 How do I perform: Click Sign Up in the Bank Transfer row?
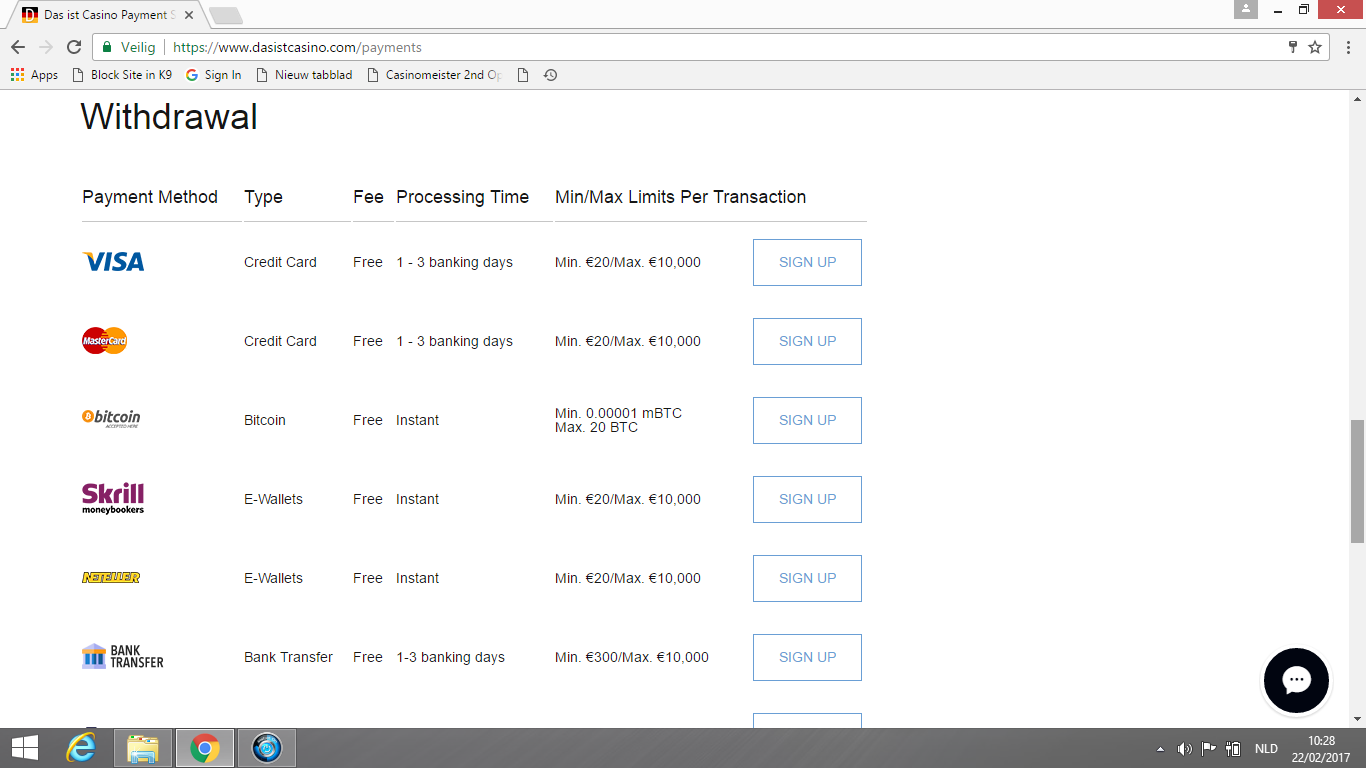[807, 657]
